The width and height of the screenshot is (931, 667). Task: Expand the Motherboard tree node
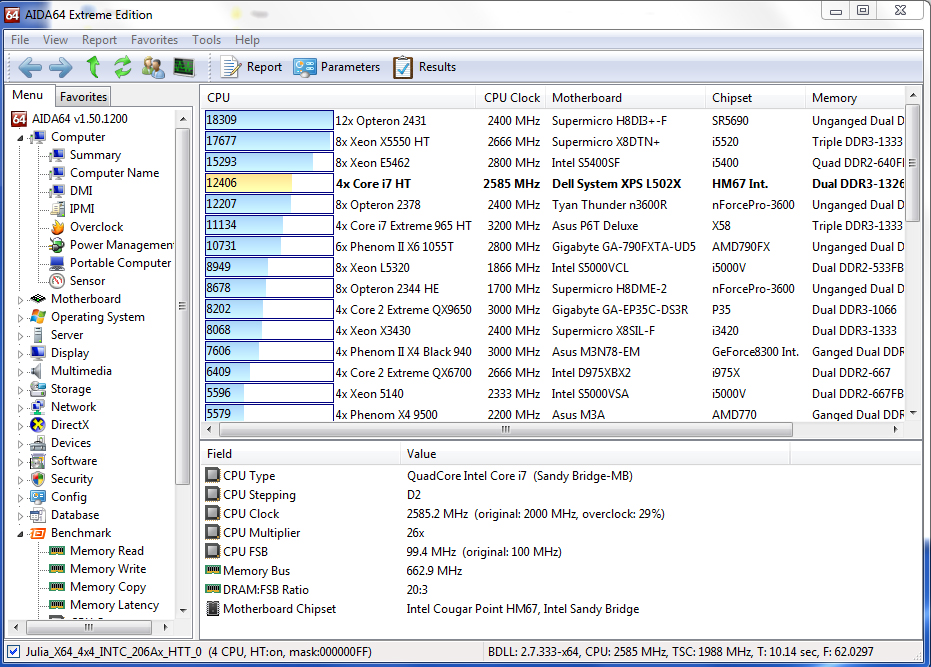[x=20, y=300]
